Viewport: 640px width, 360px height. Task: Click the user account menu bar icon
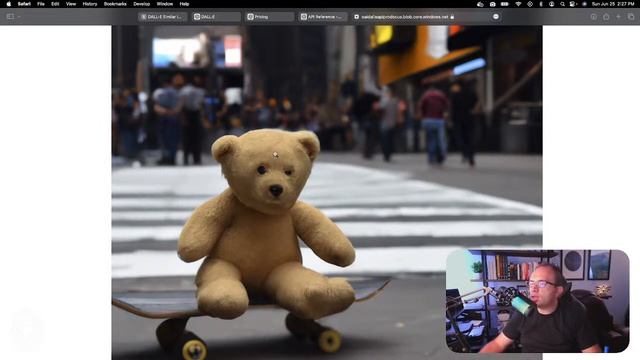[551, 4]
